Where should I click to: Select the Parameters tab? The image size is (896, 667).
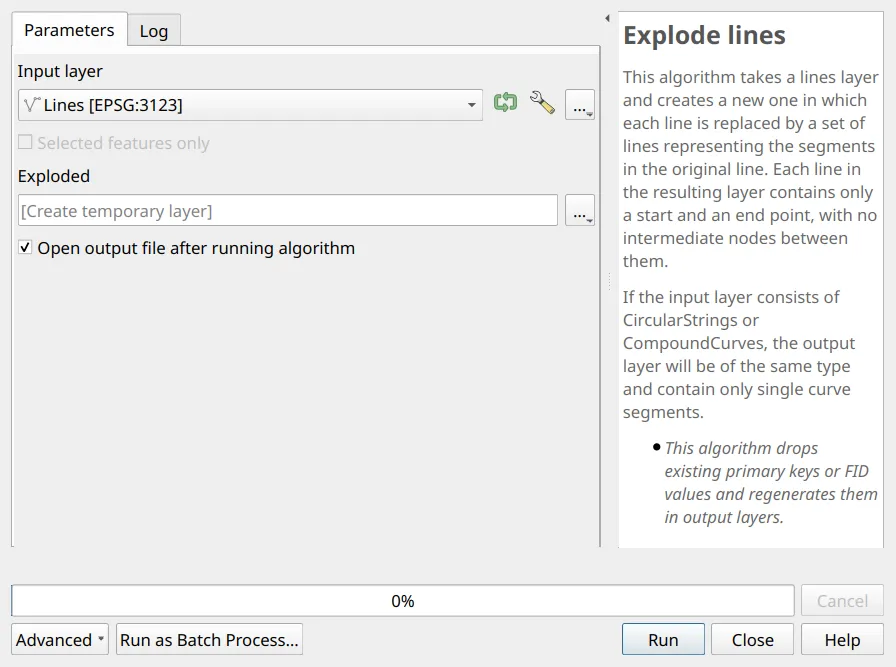(x=69, y=30)
